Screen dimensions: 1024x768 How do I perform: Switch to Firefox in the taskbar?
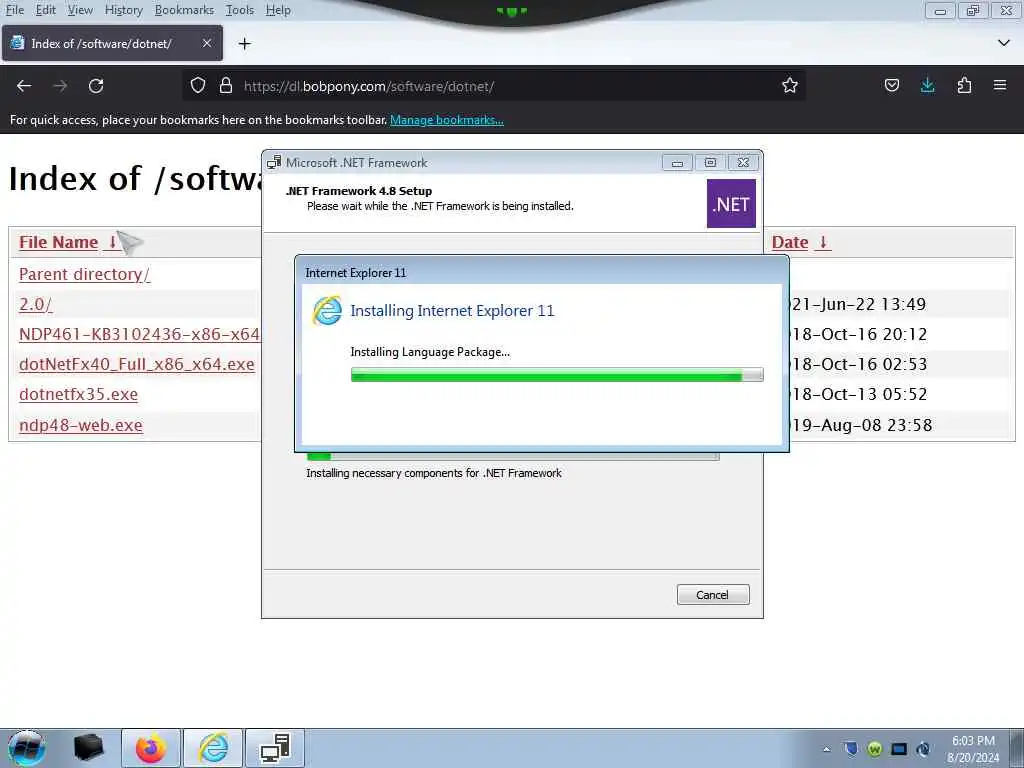click(150, 748)
